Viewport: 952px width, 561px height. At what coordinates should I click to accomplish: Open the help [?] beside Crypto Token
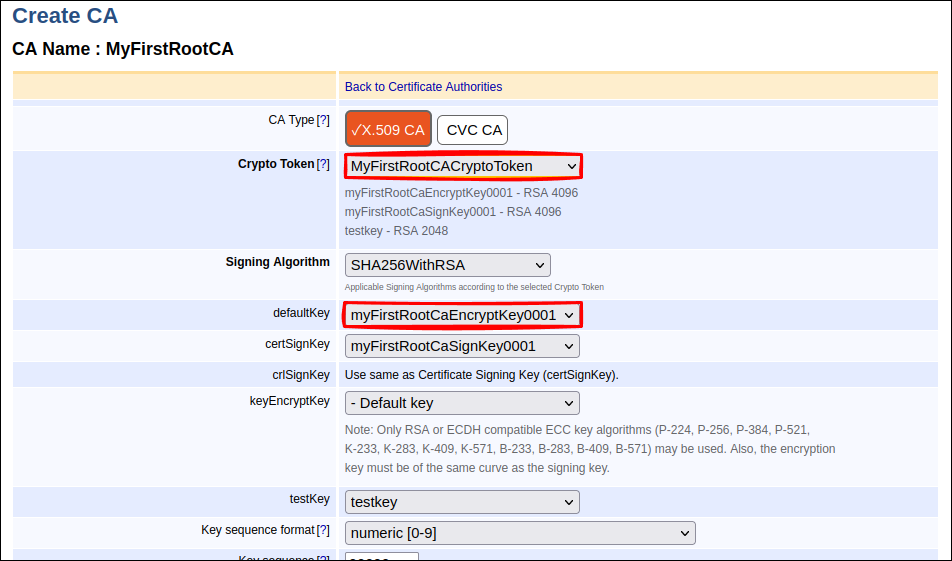[323, 164]
